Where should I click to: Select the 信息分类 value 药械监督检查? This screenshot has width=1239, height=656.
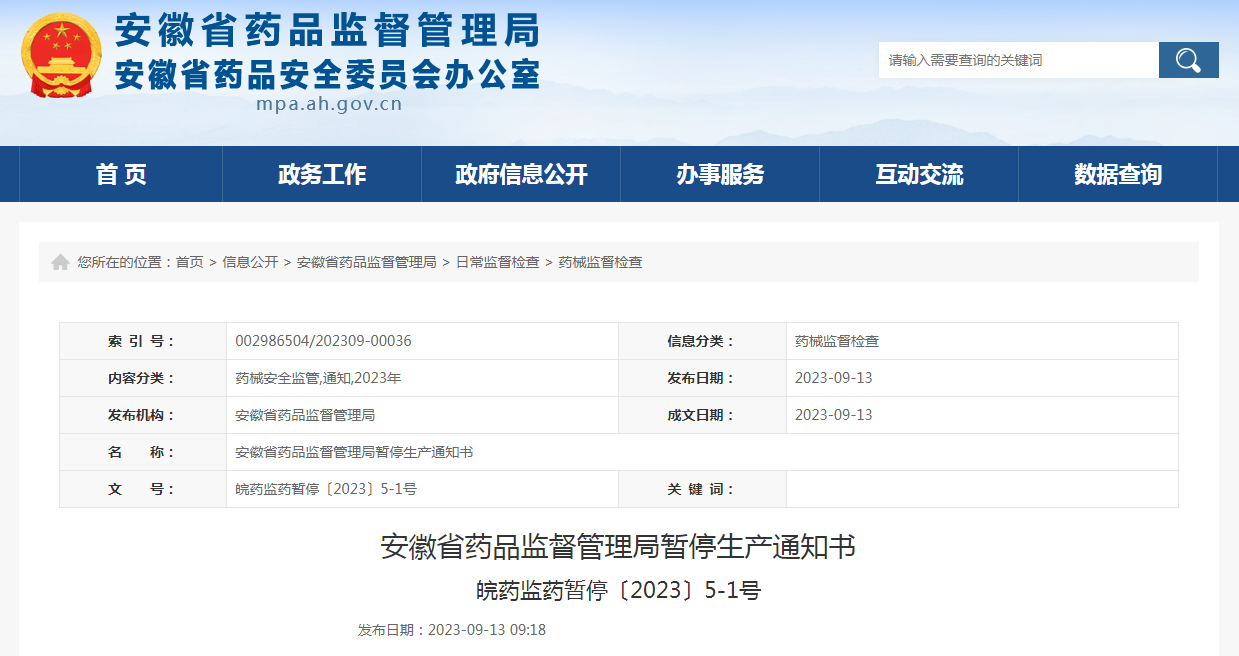click(837, 341)
